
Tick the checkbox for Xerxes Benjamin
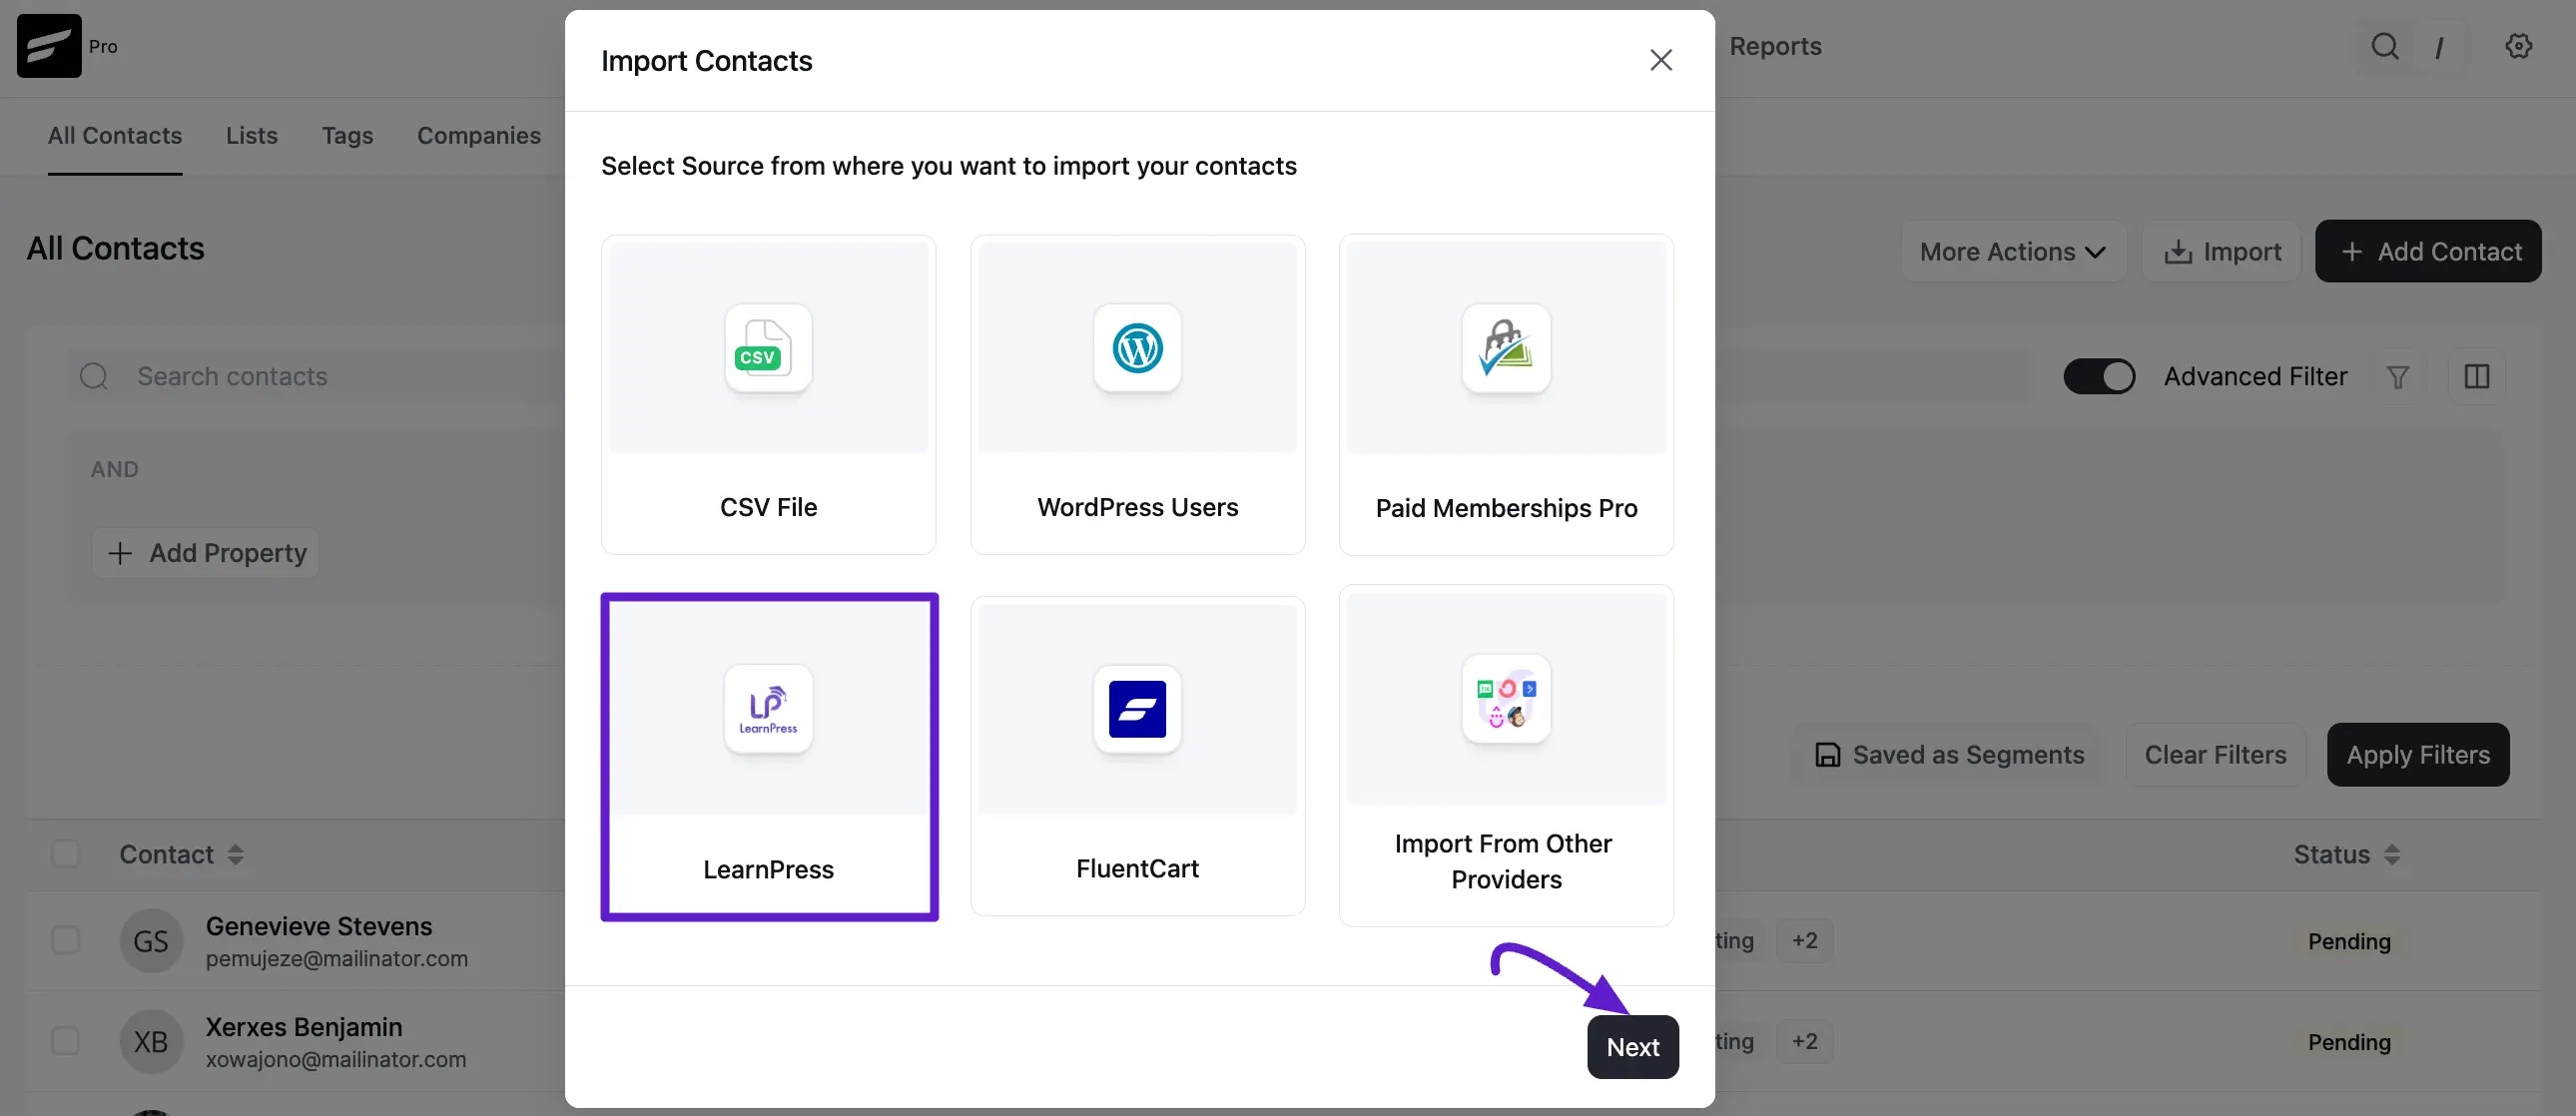tap(66, 1041)
